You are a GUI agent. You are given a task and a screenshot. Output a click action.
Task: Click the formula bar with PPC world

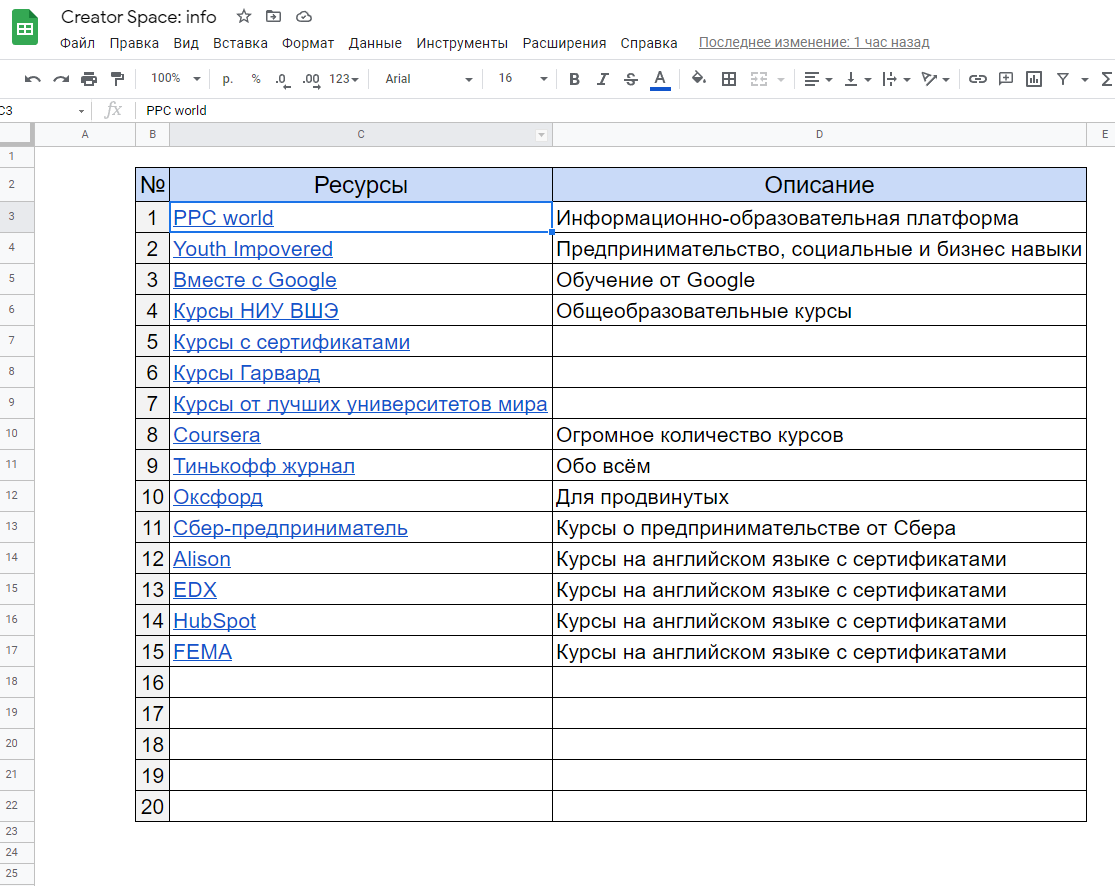coord(626,111)
